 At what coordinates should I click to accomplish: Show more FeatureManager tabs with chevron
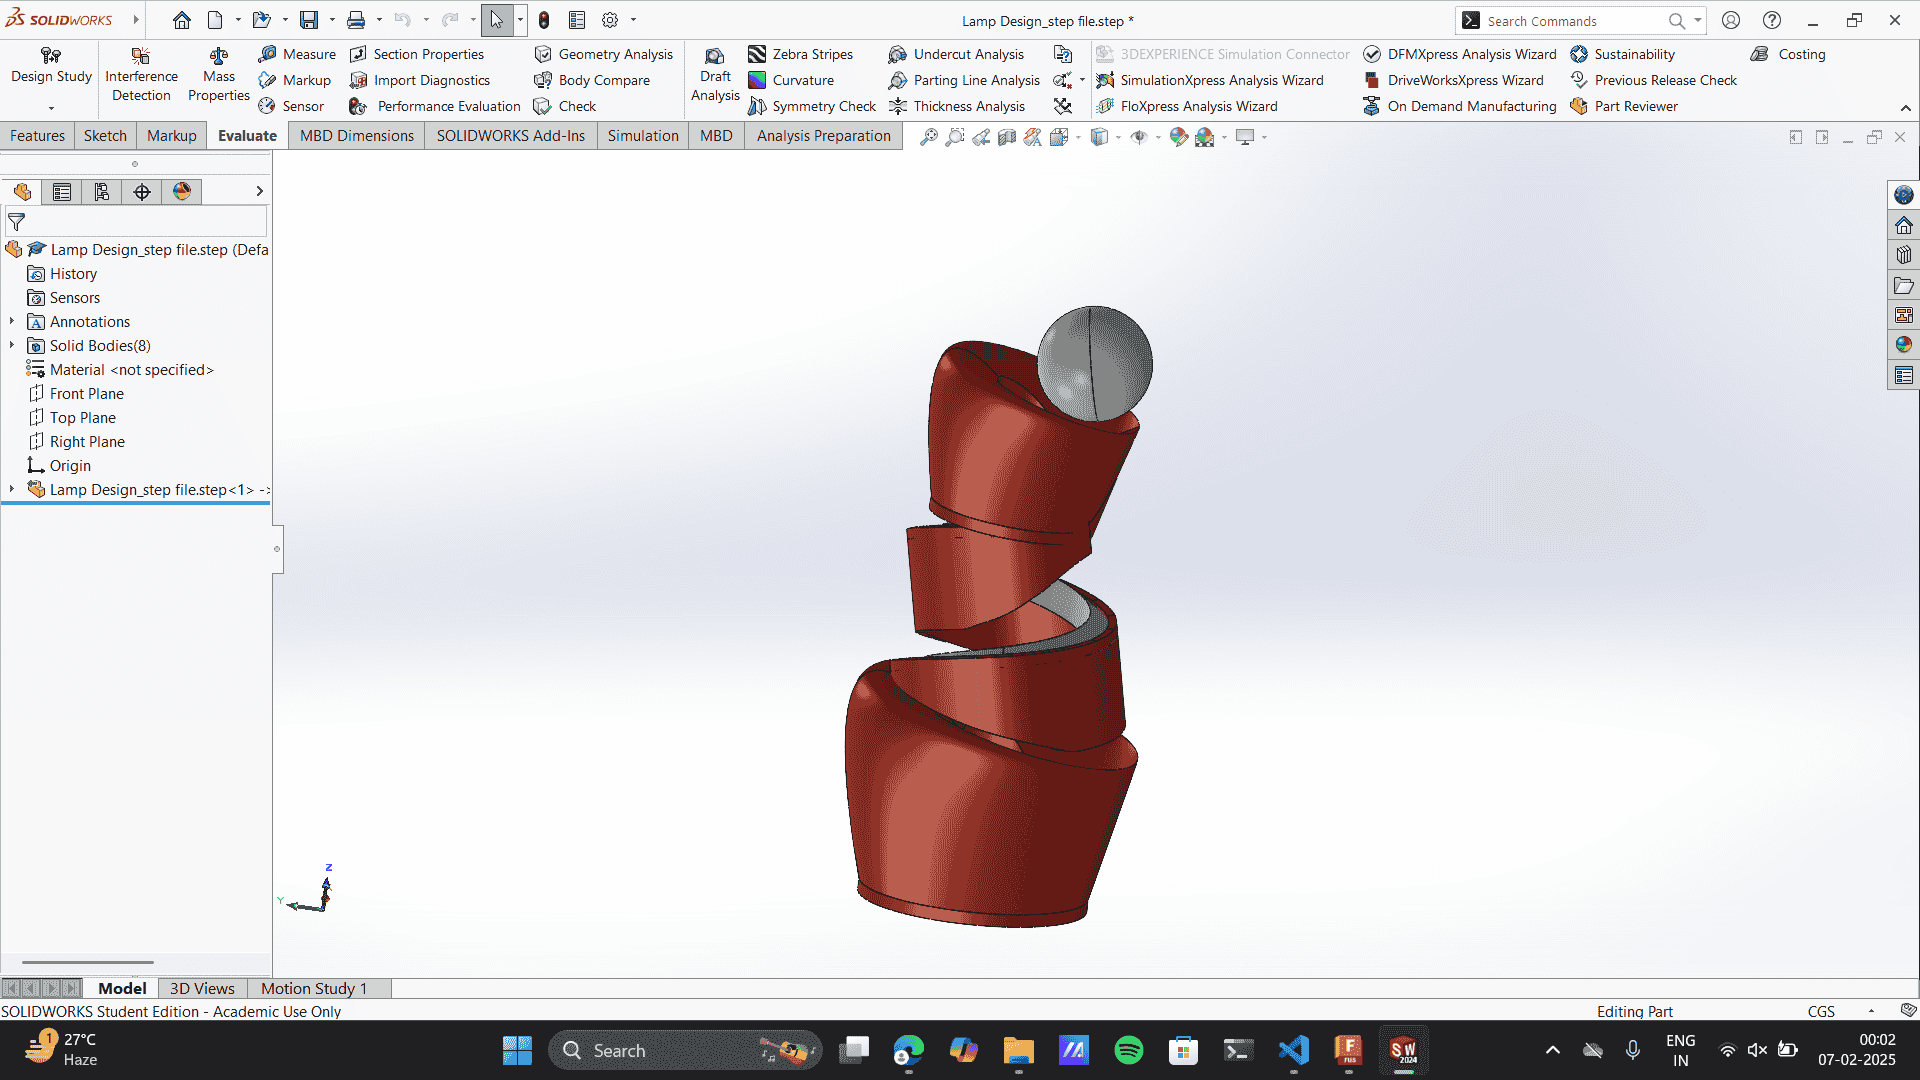click(x=259, y=191)
